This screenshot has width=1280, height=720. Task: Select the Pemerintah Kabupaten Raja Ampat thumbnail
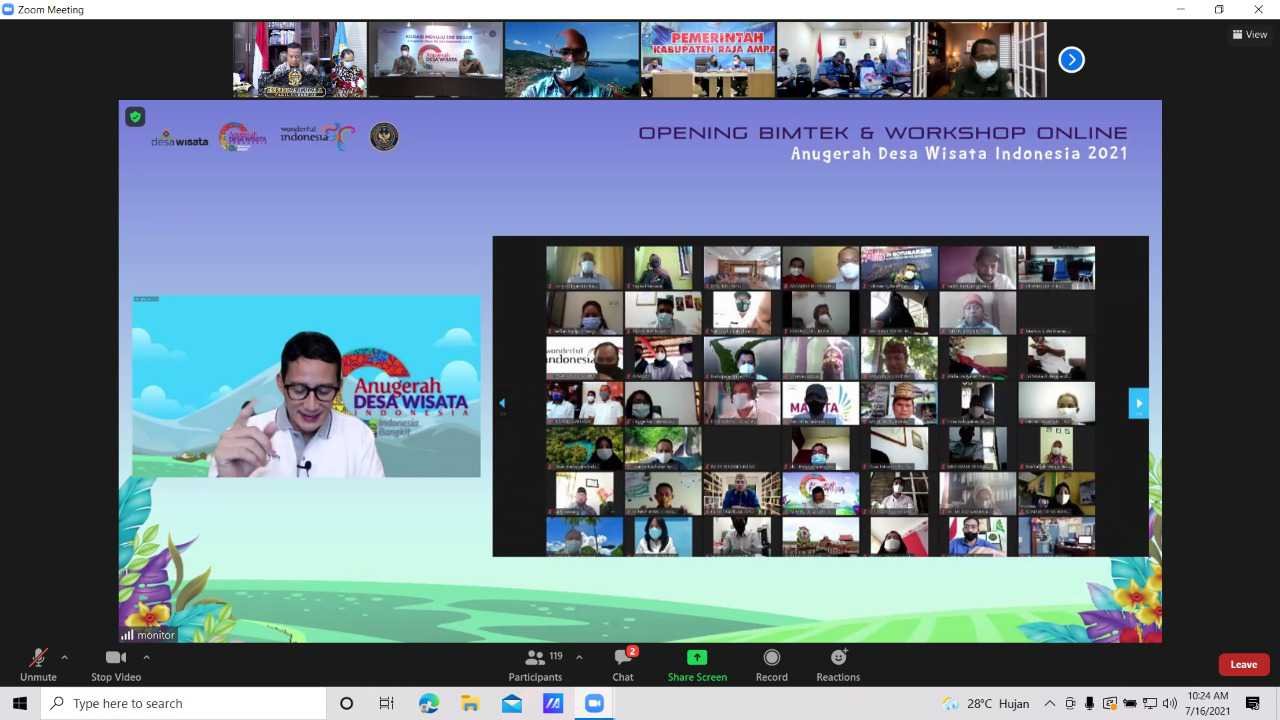coord(708,60)
